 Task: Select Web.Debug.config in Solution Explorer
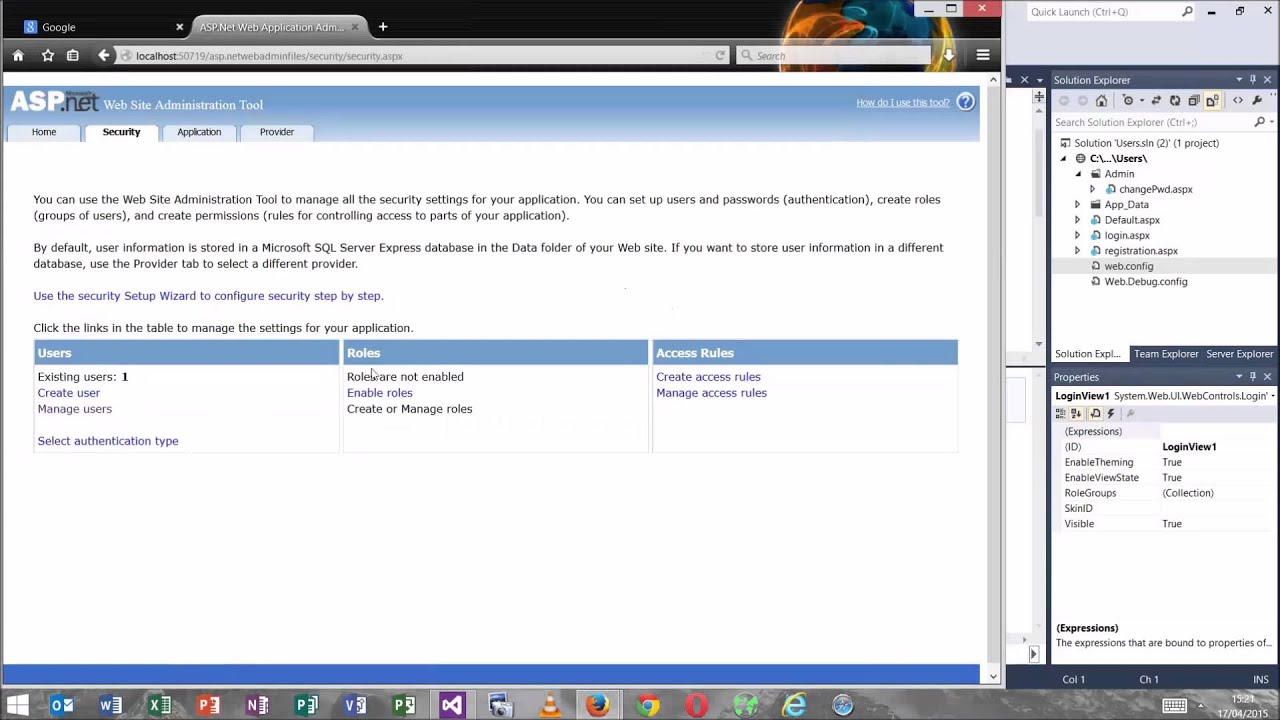1145,282
